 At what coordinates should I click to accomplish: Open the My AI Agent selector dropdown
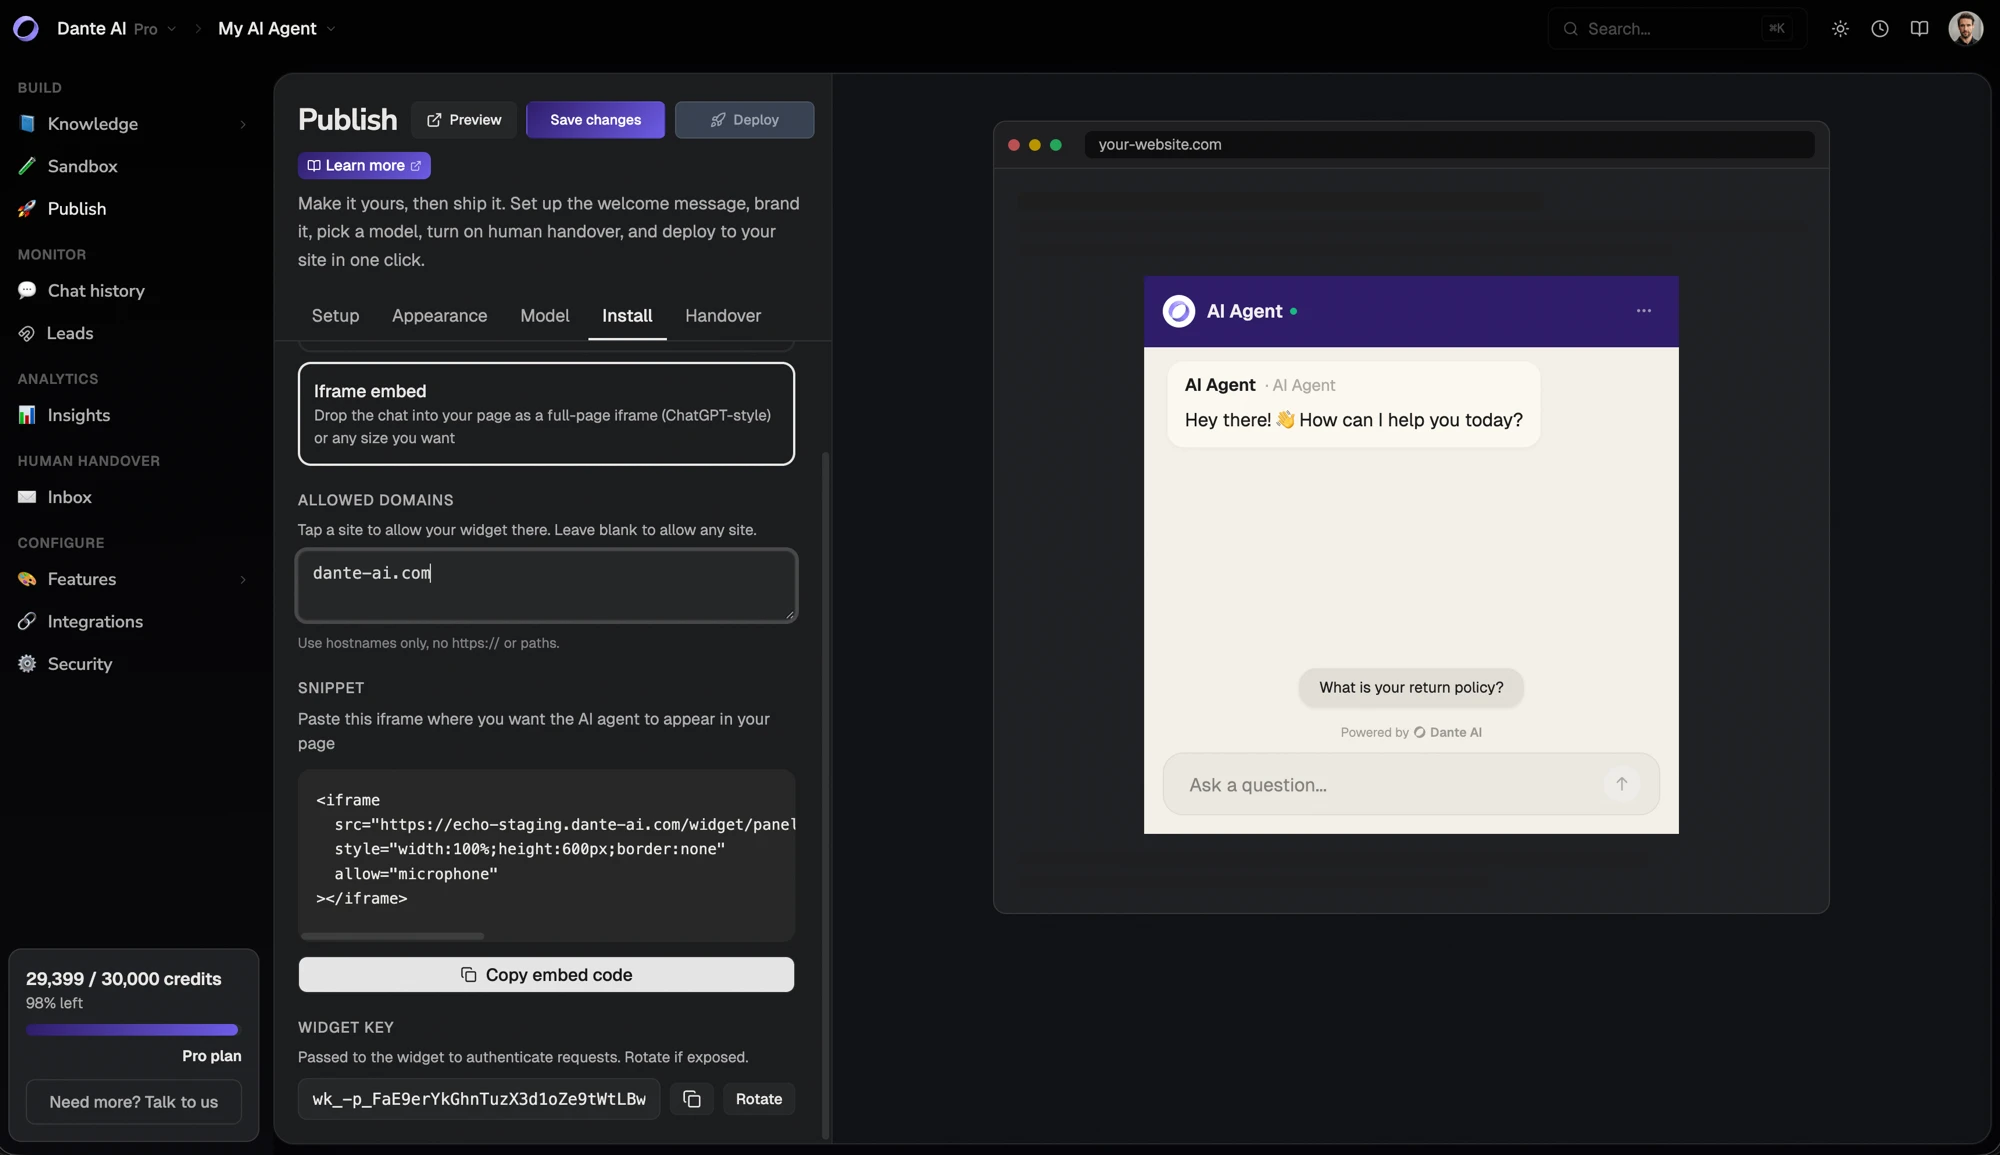[x=277, y=28]
